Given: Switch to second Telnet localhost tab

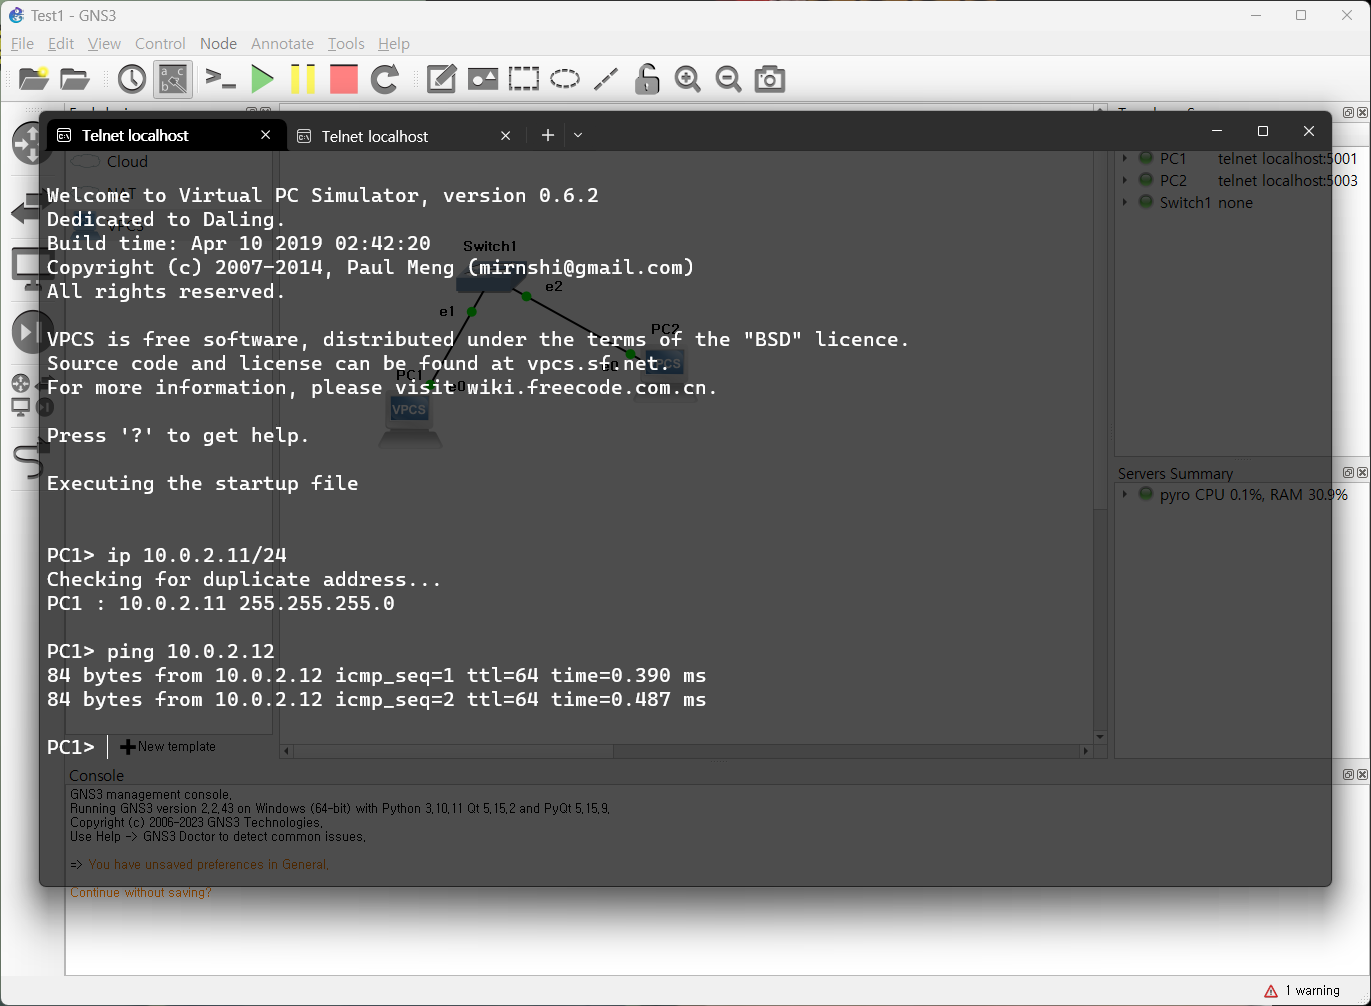Looking at the screenshot, I should (x=406, y=136).
